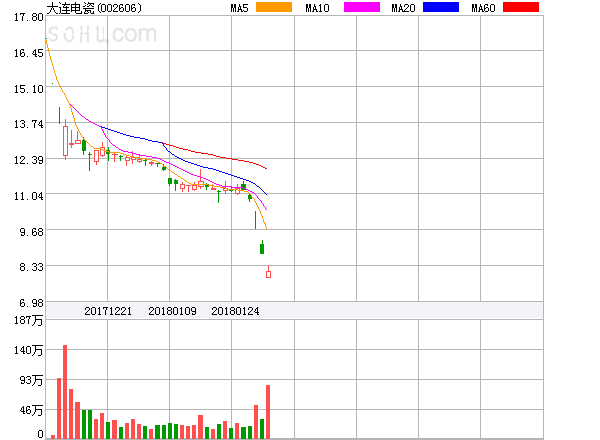Click the 6.98 price axis label

pyautogui.click(x=32, y=303)
